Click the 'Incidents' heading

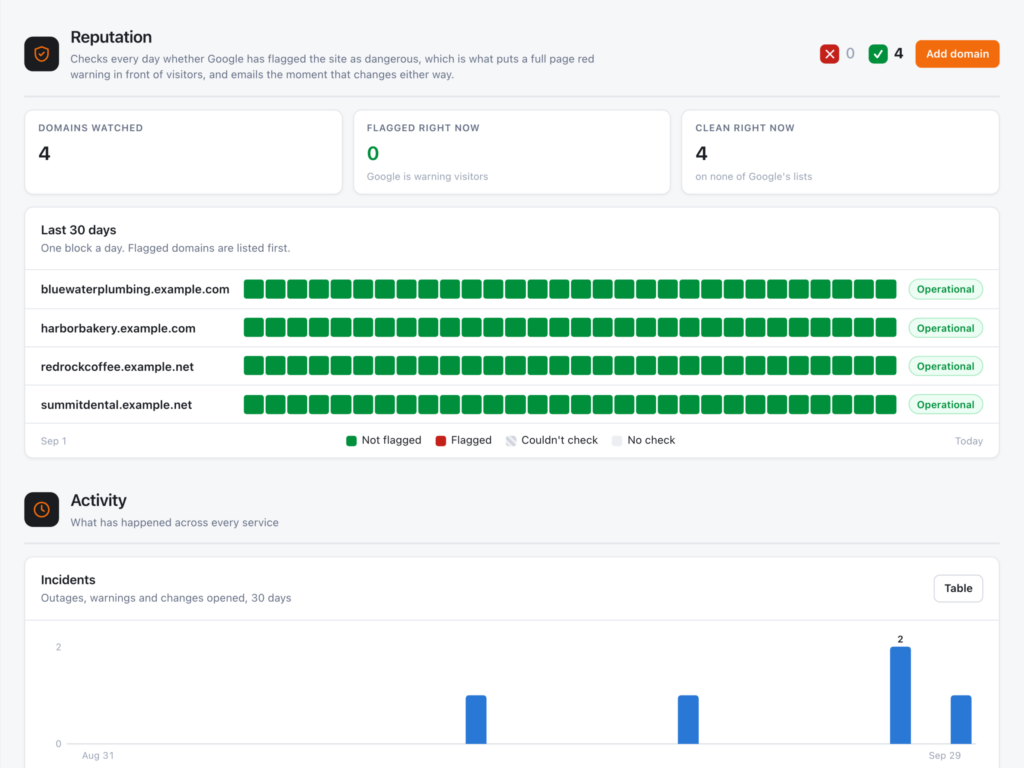coord(68,580)
